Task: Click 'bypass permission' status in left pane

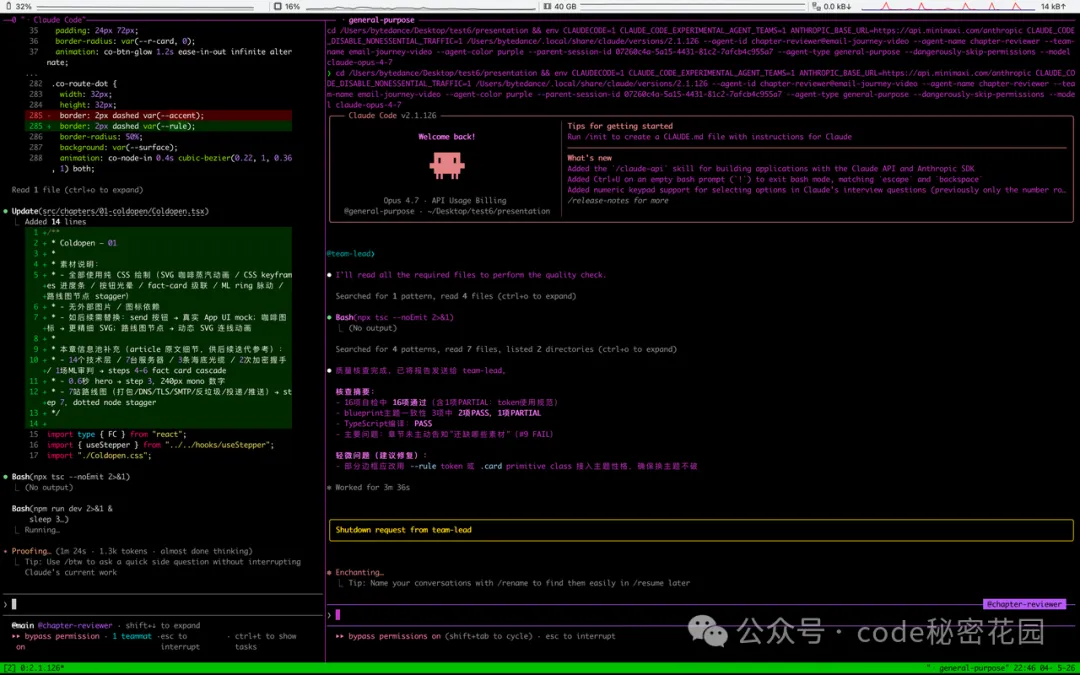Action: pyautogui.click(x=62, y=636)
